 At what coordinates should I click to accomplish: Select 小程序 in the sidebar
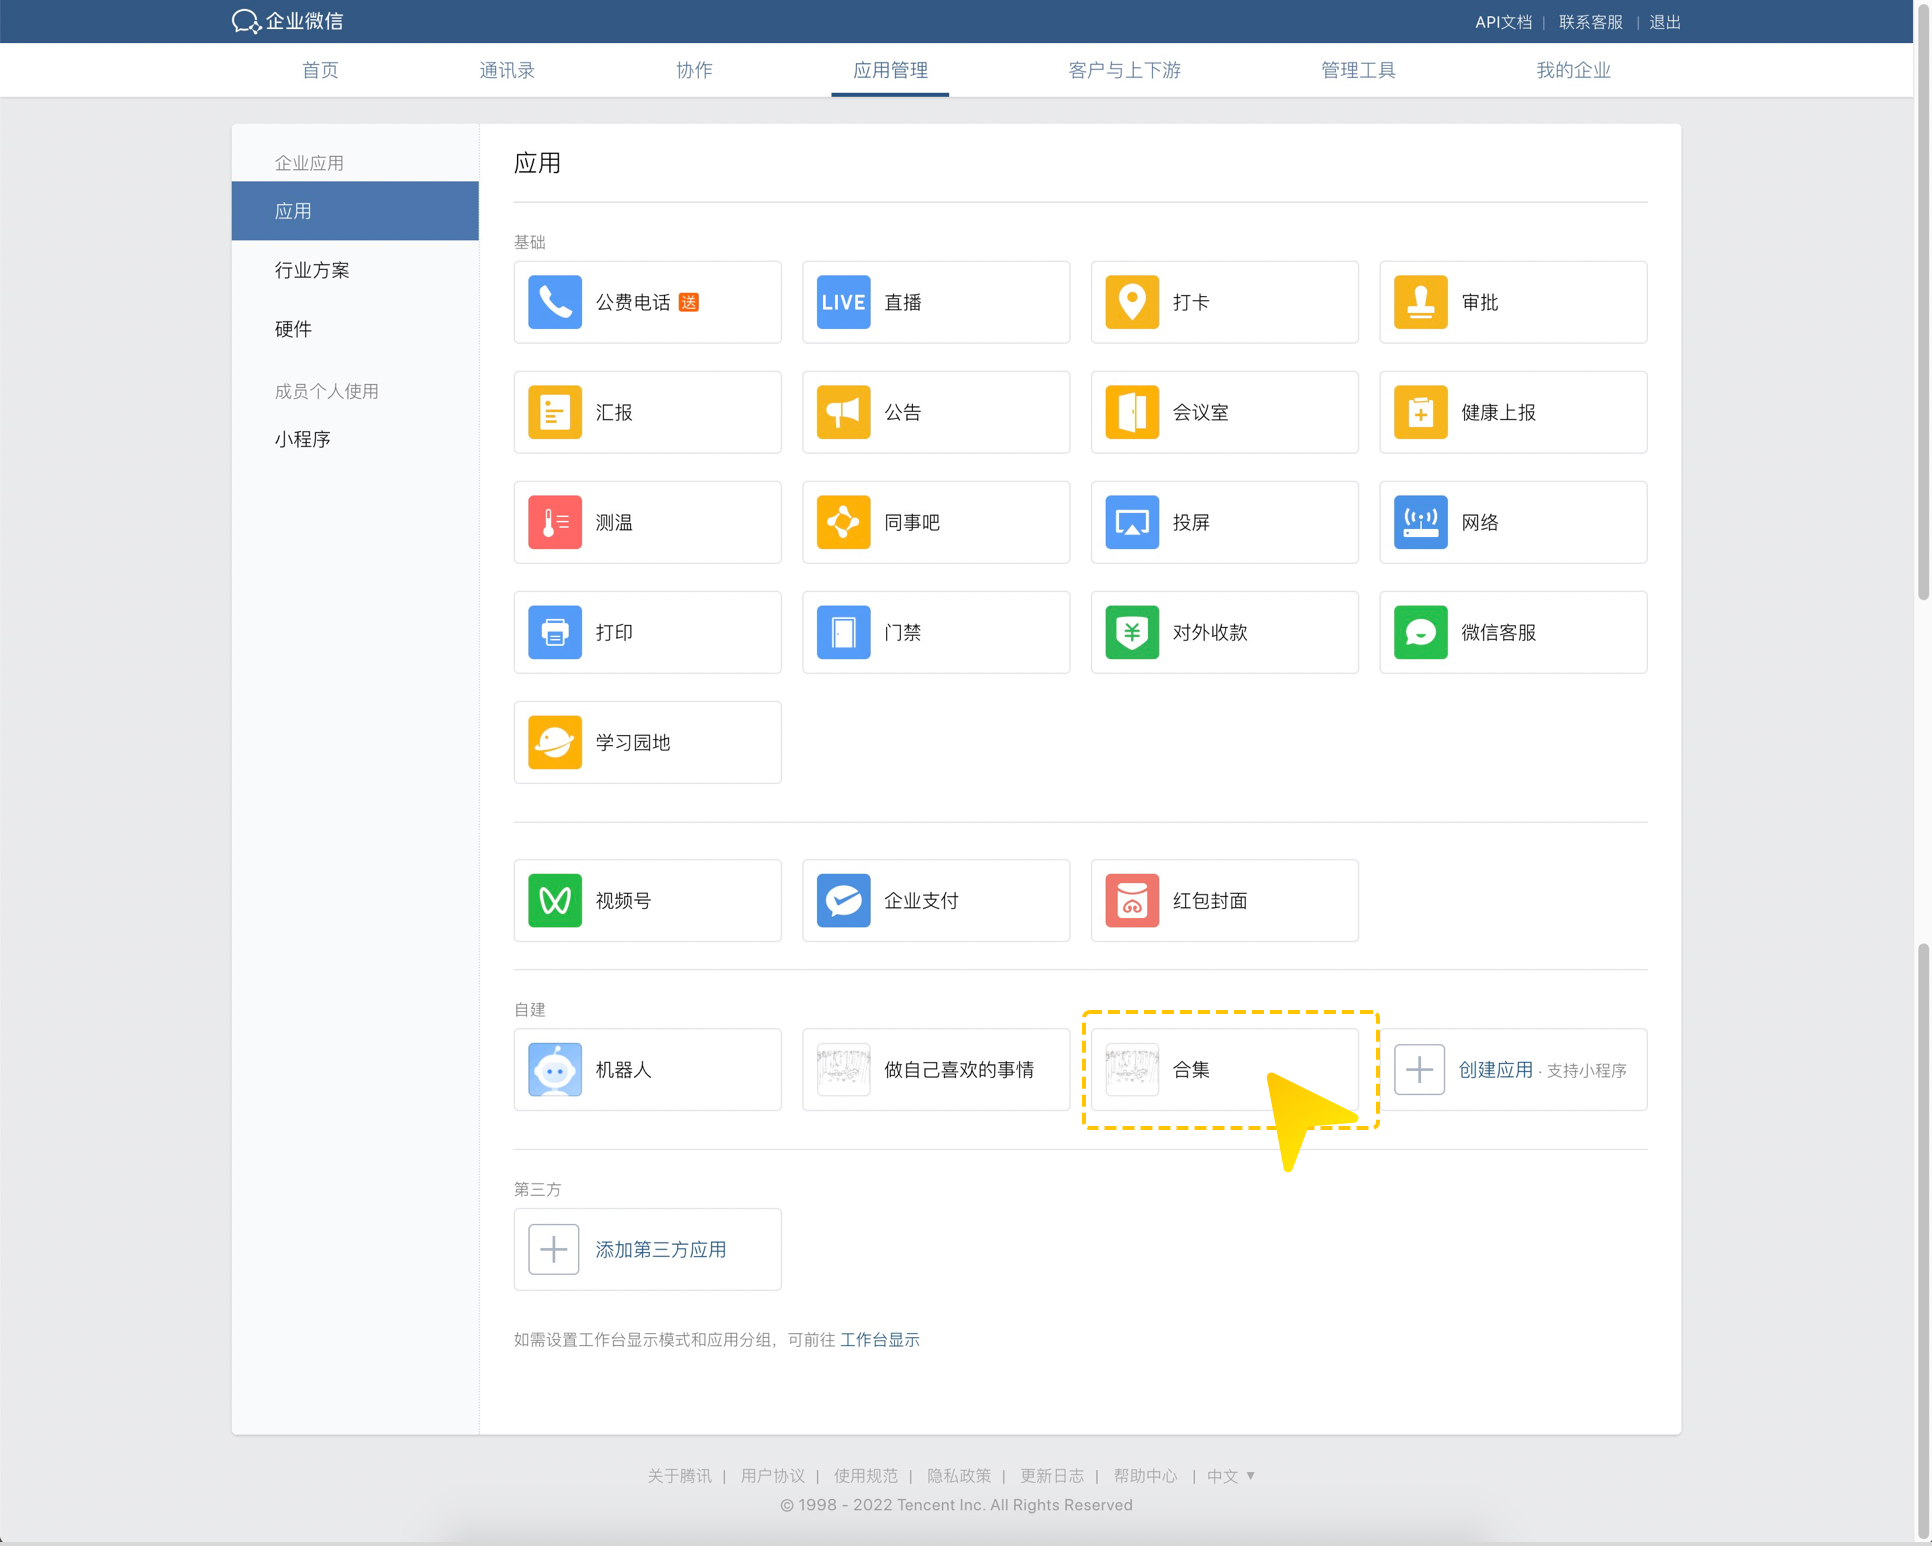tap(303, 439)
